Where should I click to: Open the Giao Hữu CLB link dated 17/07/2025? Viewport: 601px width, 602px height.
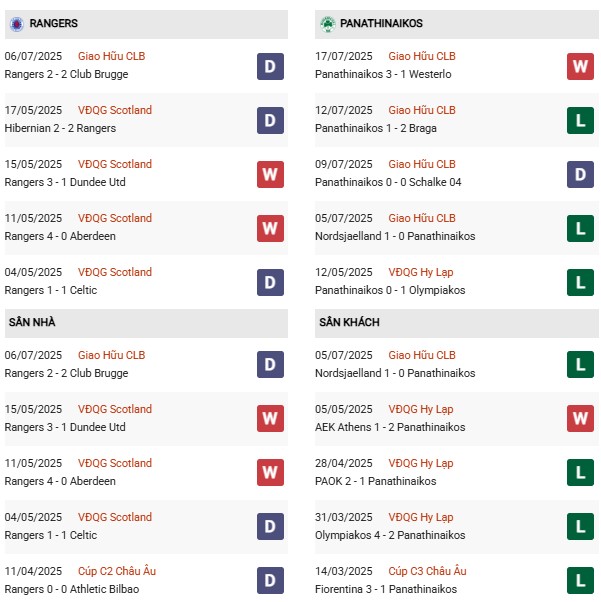(421, 56)
